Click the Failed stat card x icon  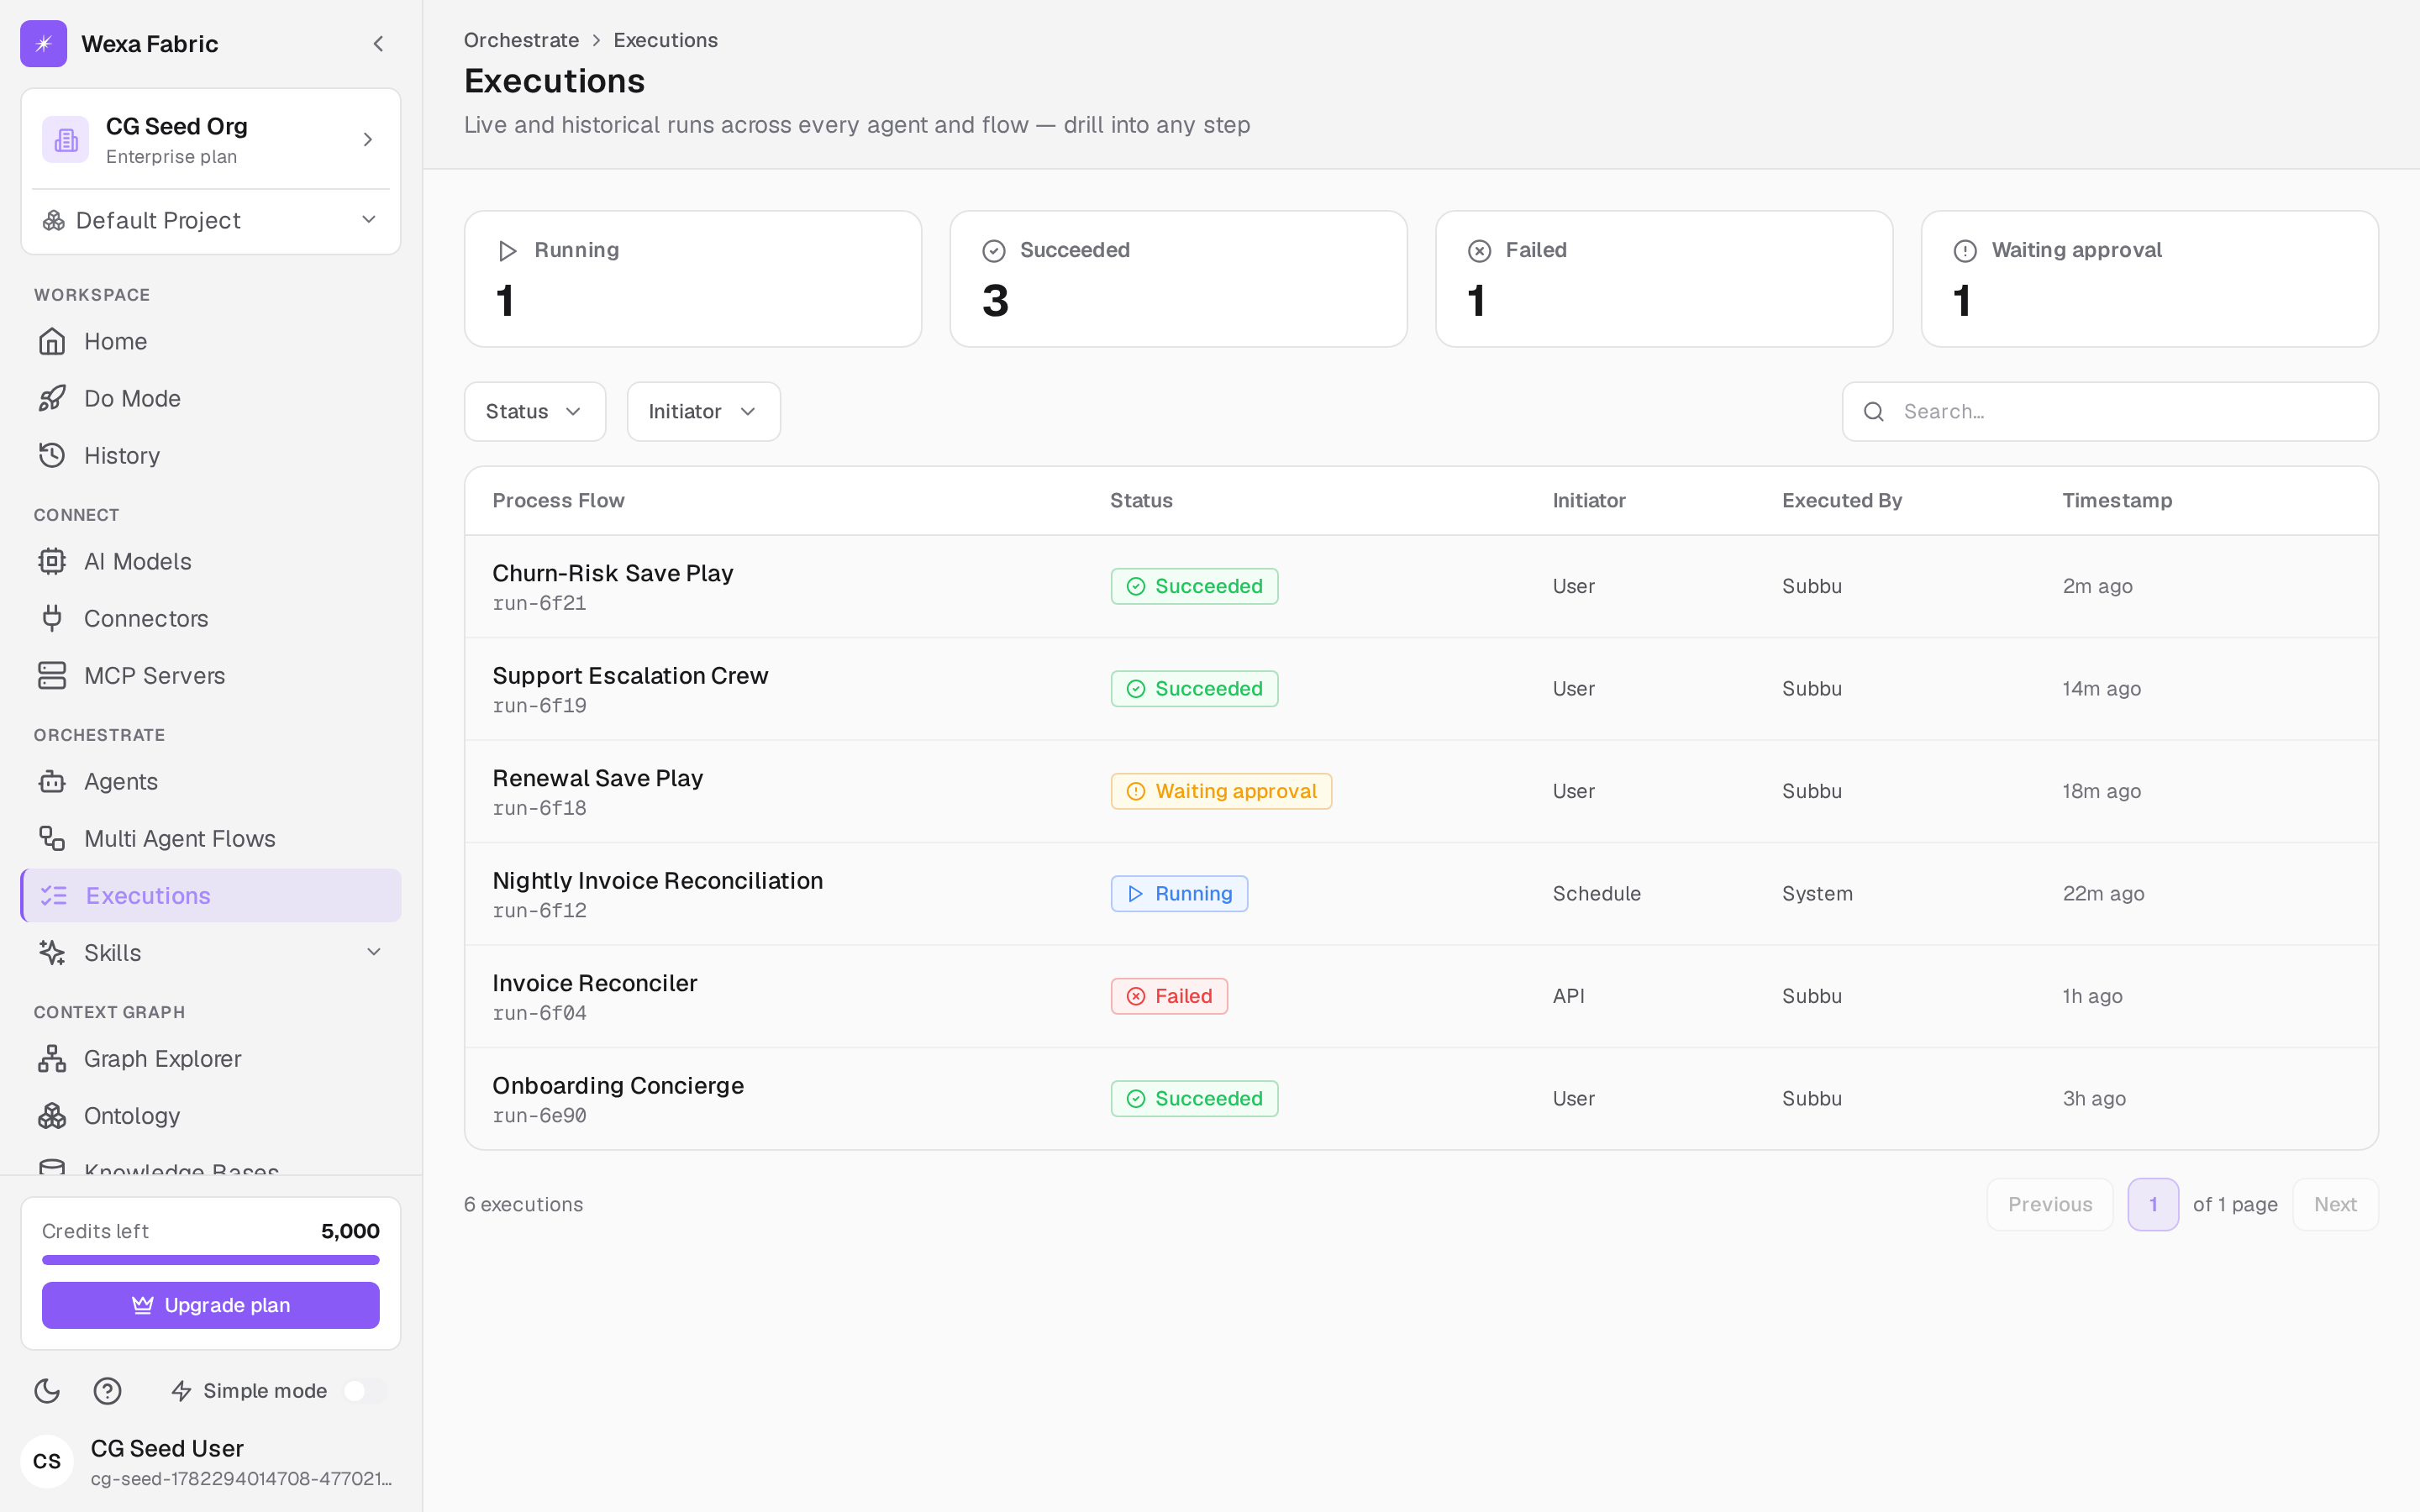(x=1479, y=251)
